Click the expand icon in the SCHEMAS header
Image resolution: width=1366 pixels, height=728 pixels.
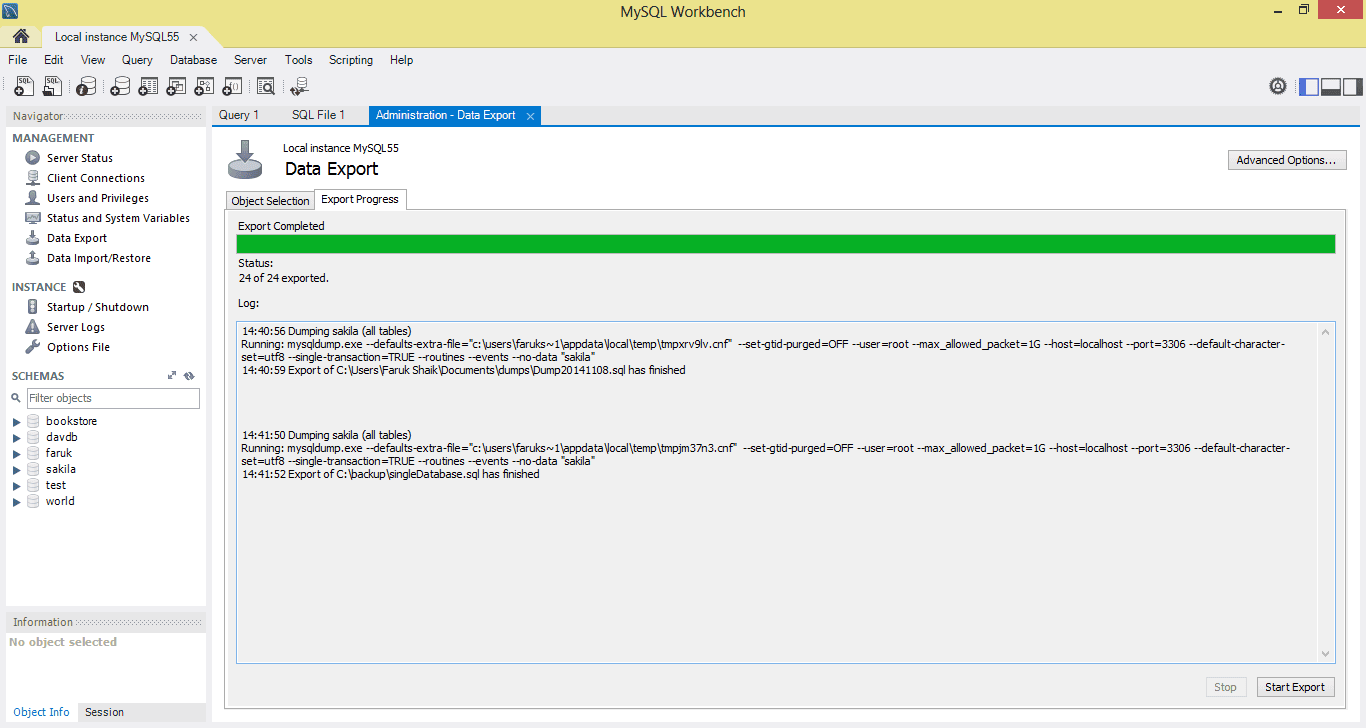click(x=172, y=376)
